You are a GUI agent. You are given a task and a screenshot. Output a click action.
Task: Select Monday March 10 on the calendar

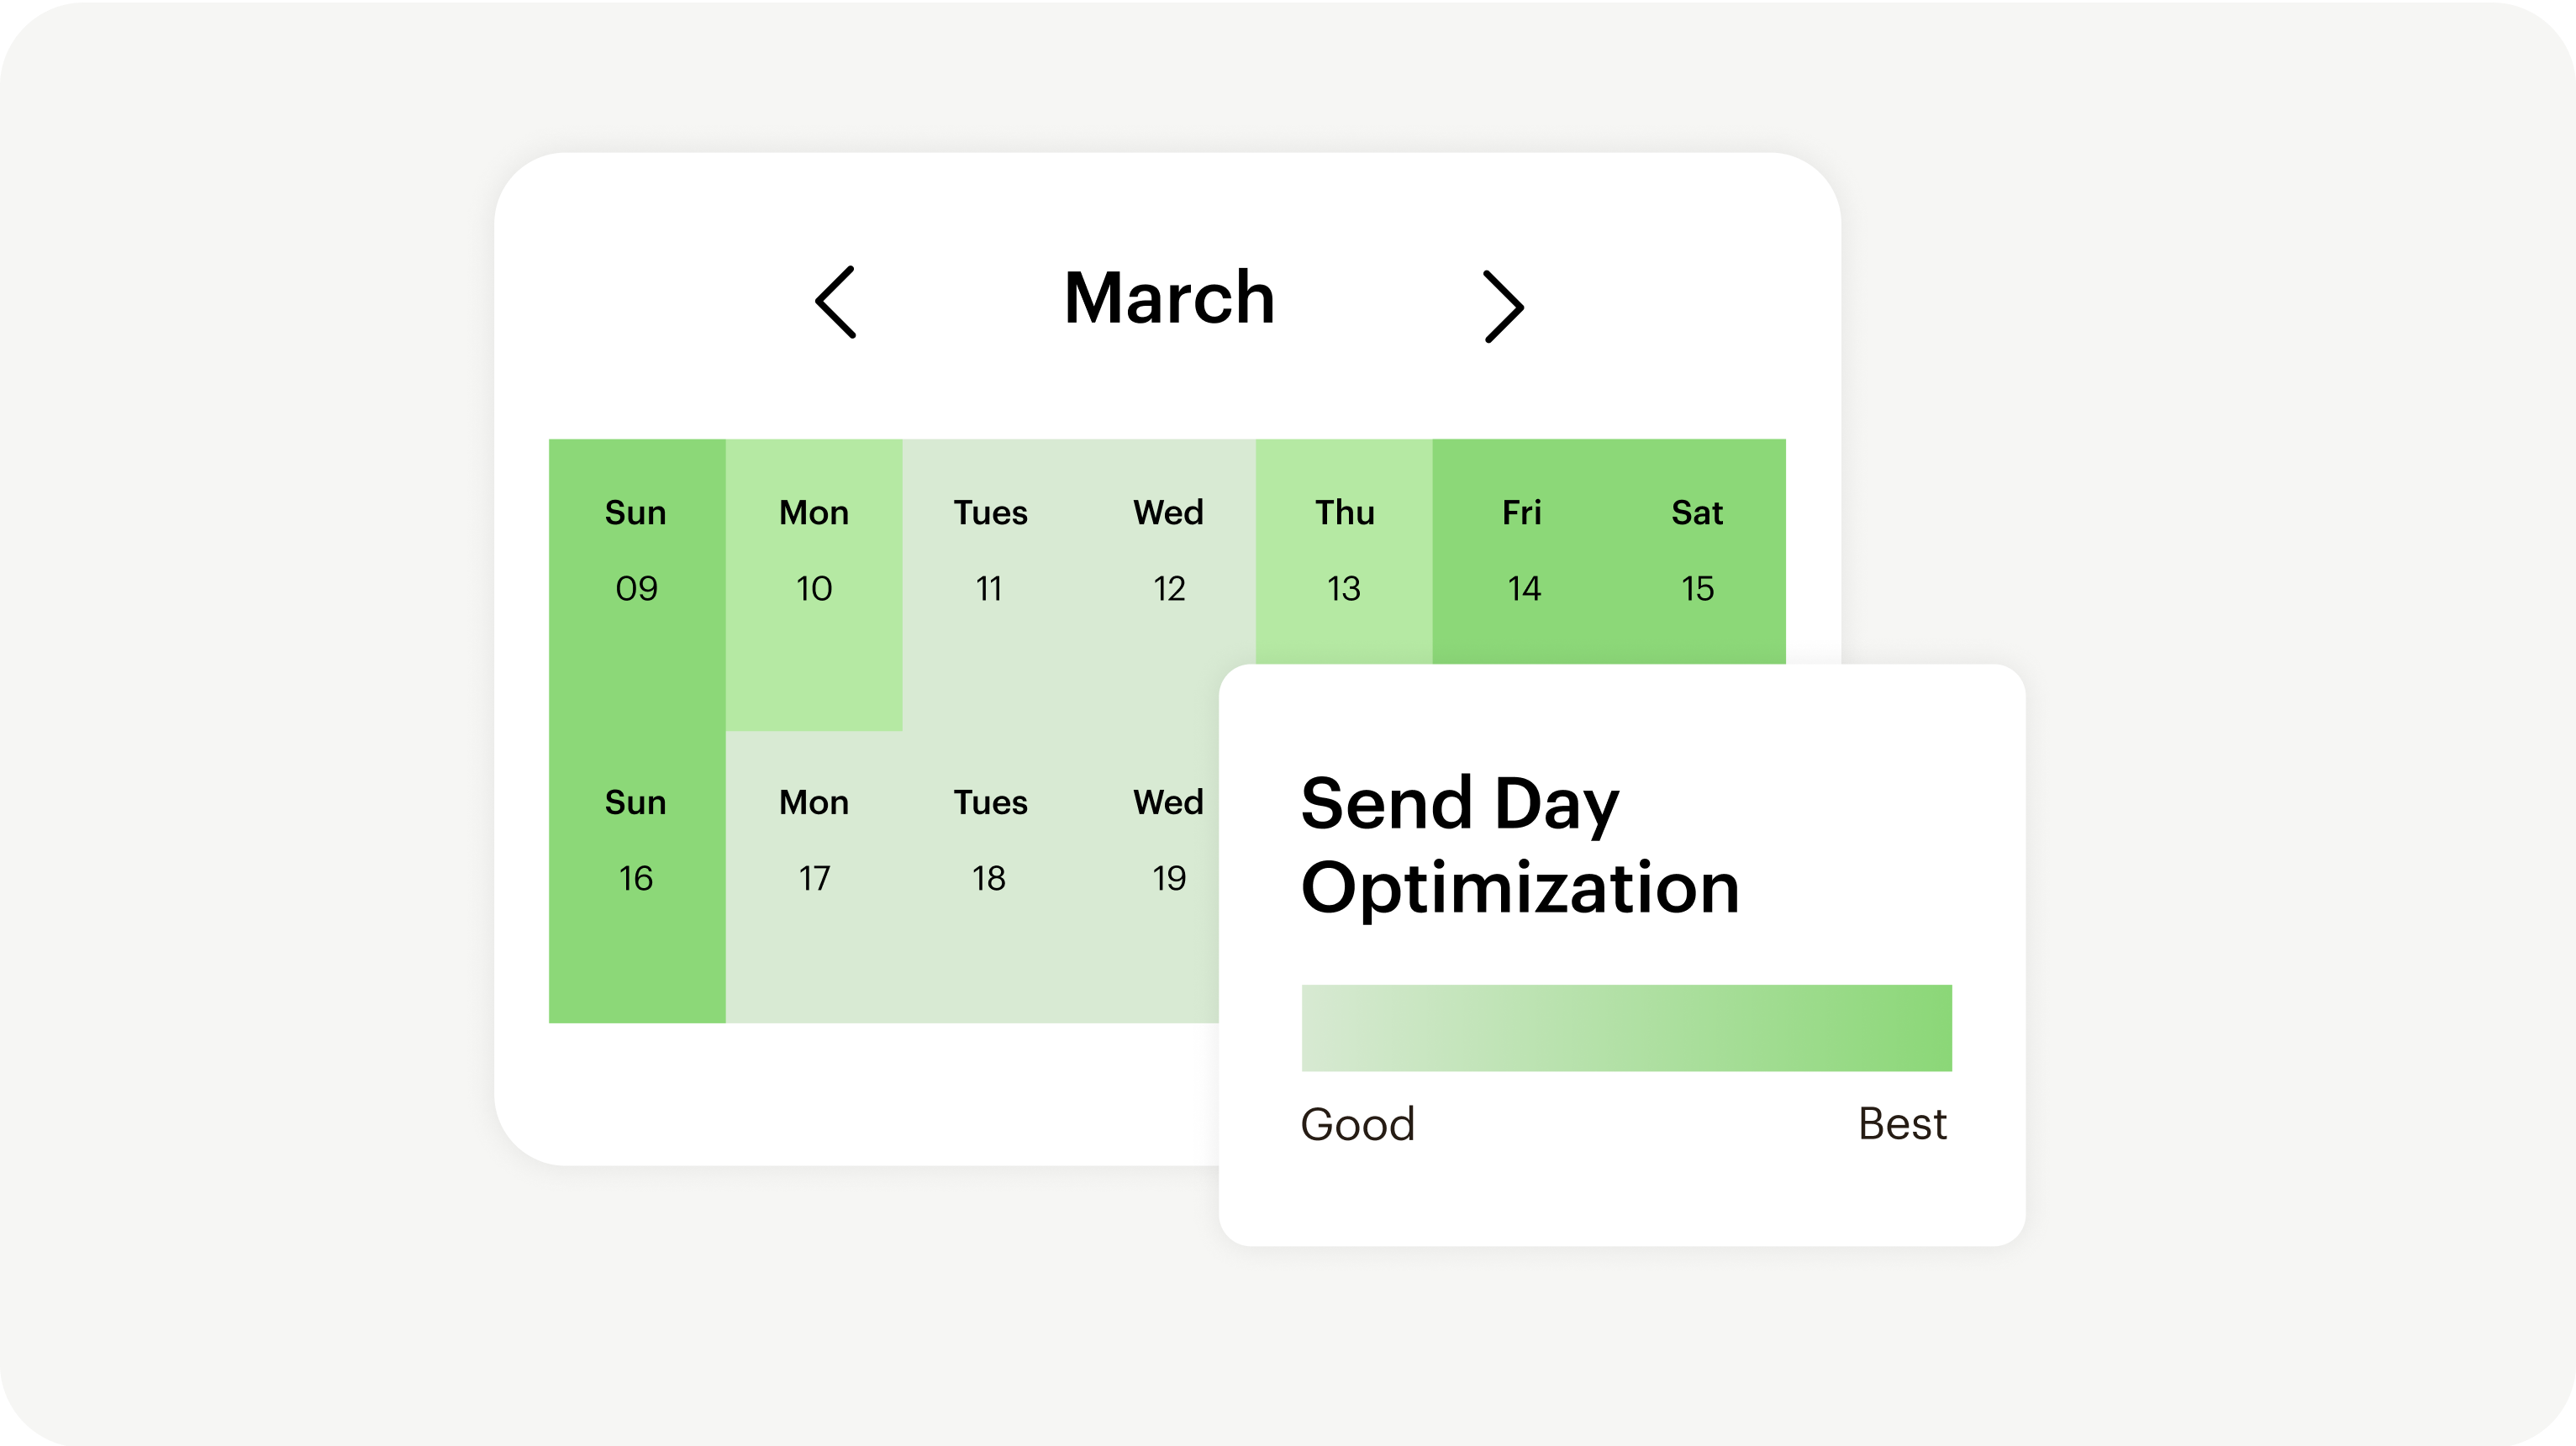point(813,589)
